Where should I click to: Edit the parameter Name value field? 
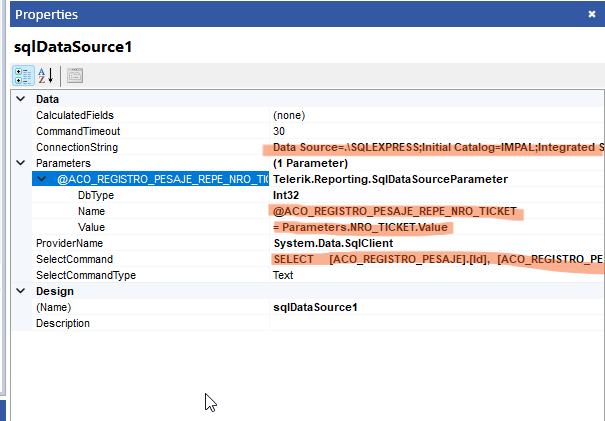click(395, 211)
